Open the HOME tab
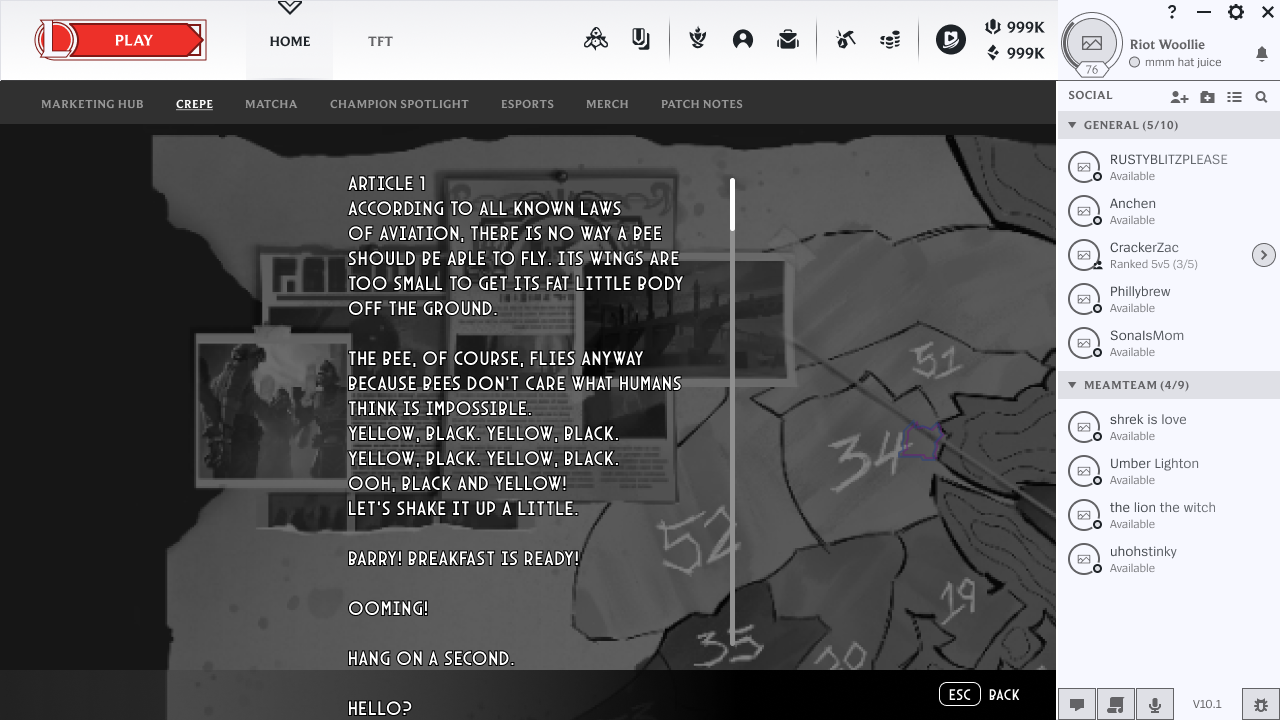This screenshot has height=720, width=1280. (290, 41)
